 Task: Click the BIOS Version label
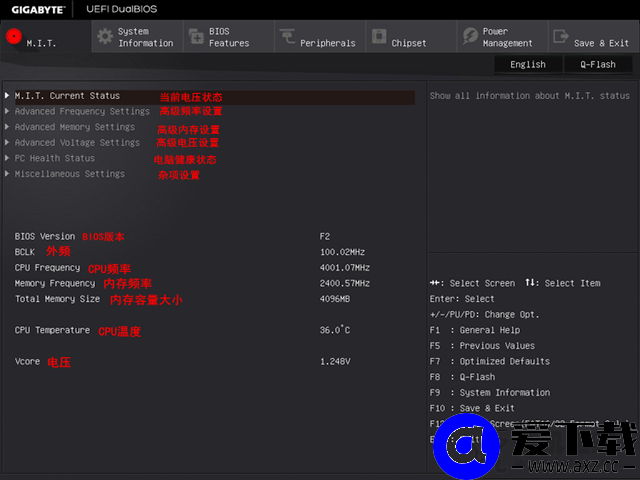coord(45,237)
